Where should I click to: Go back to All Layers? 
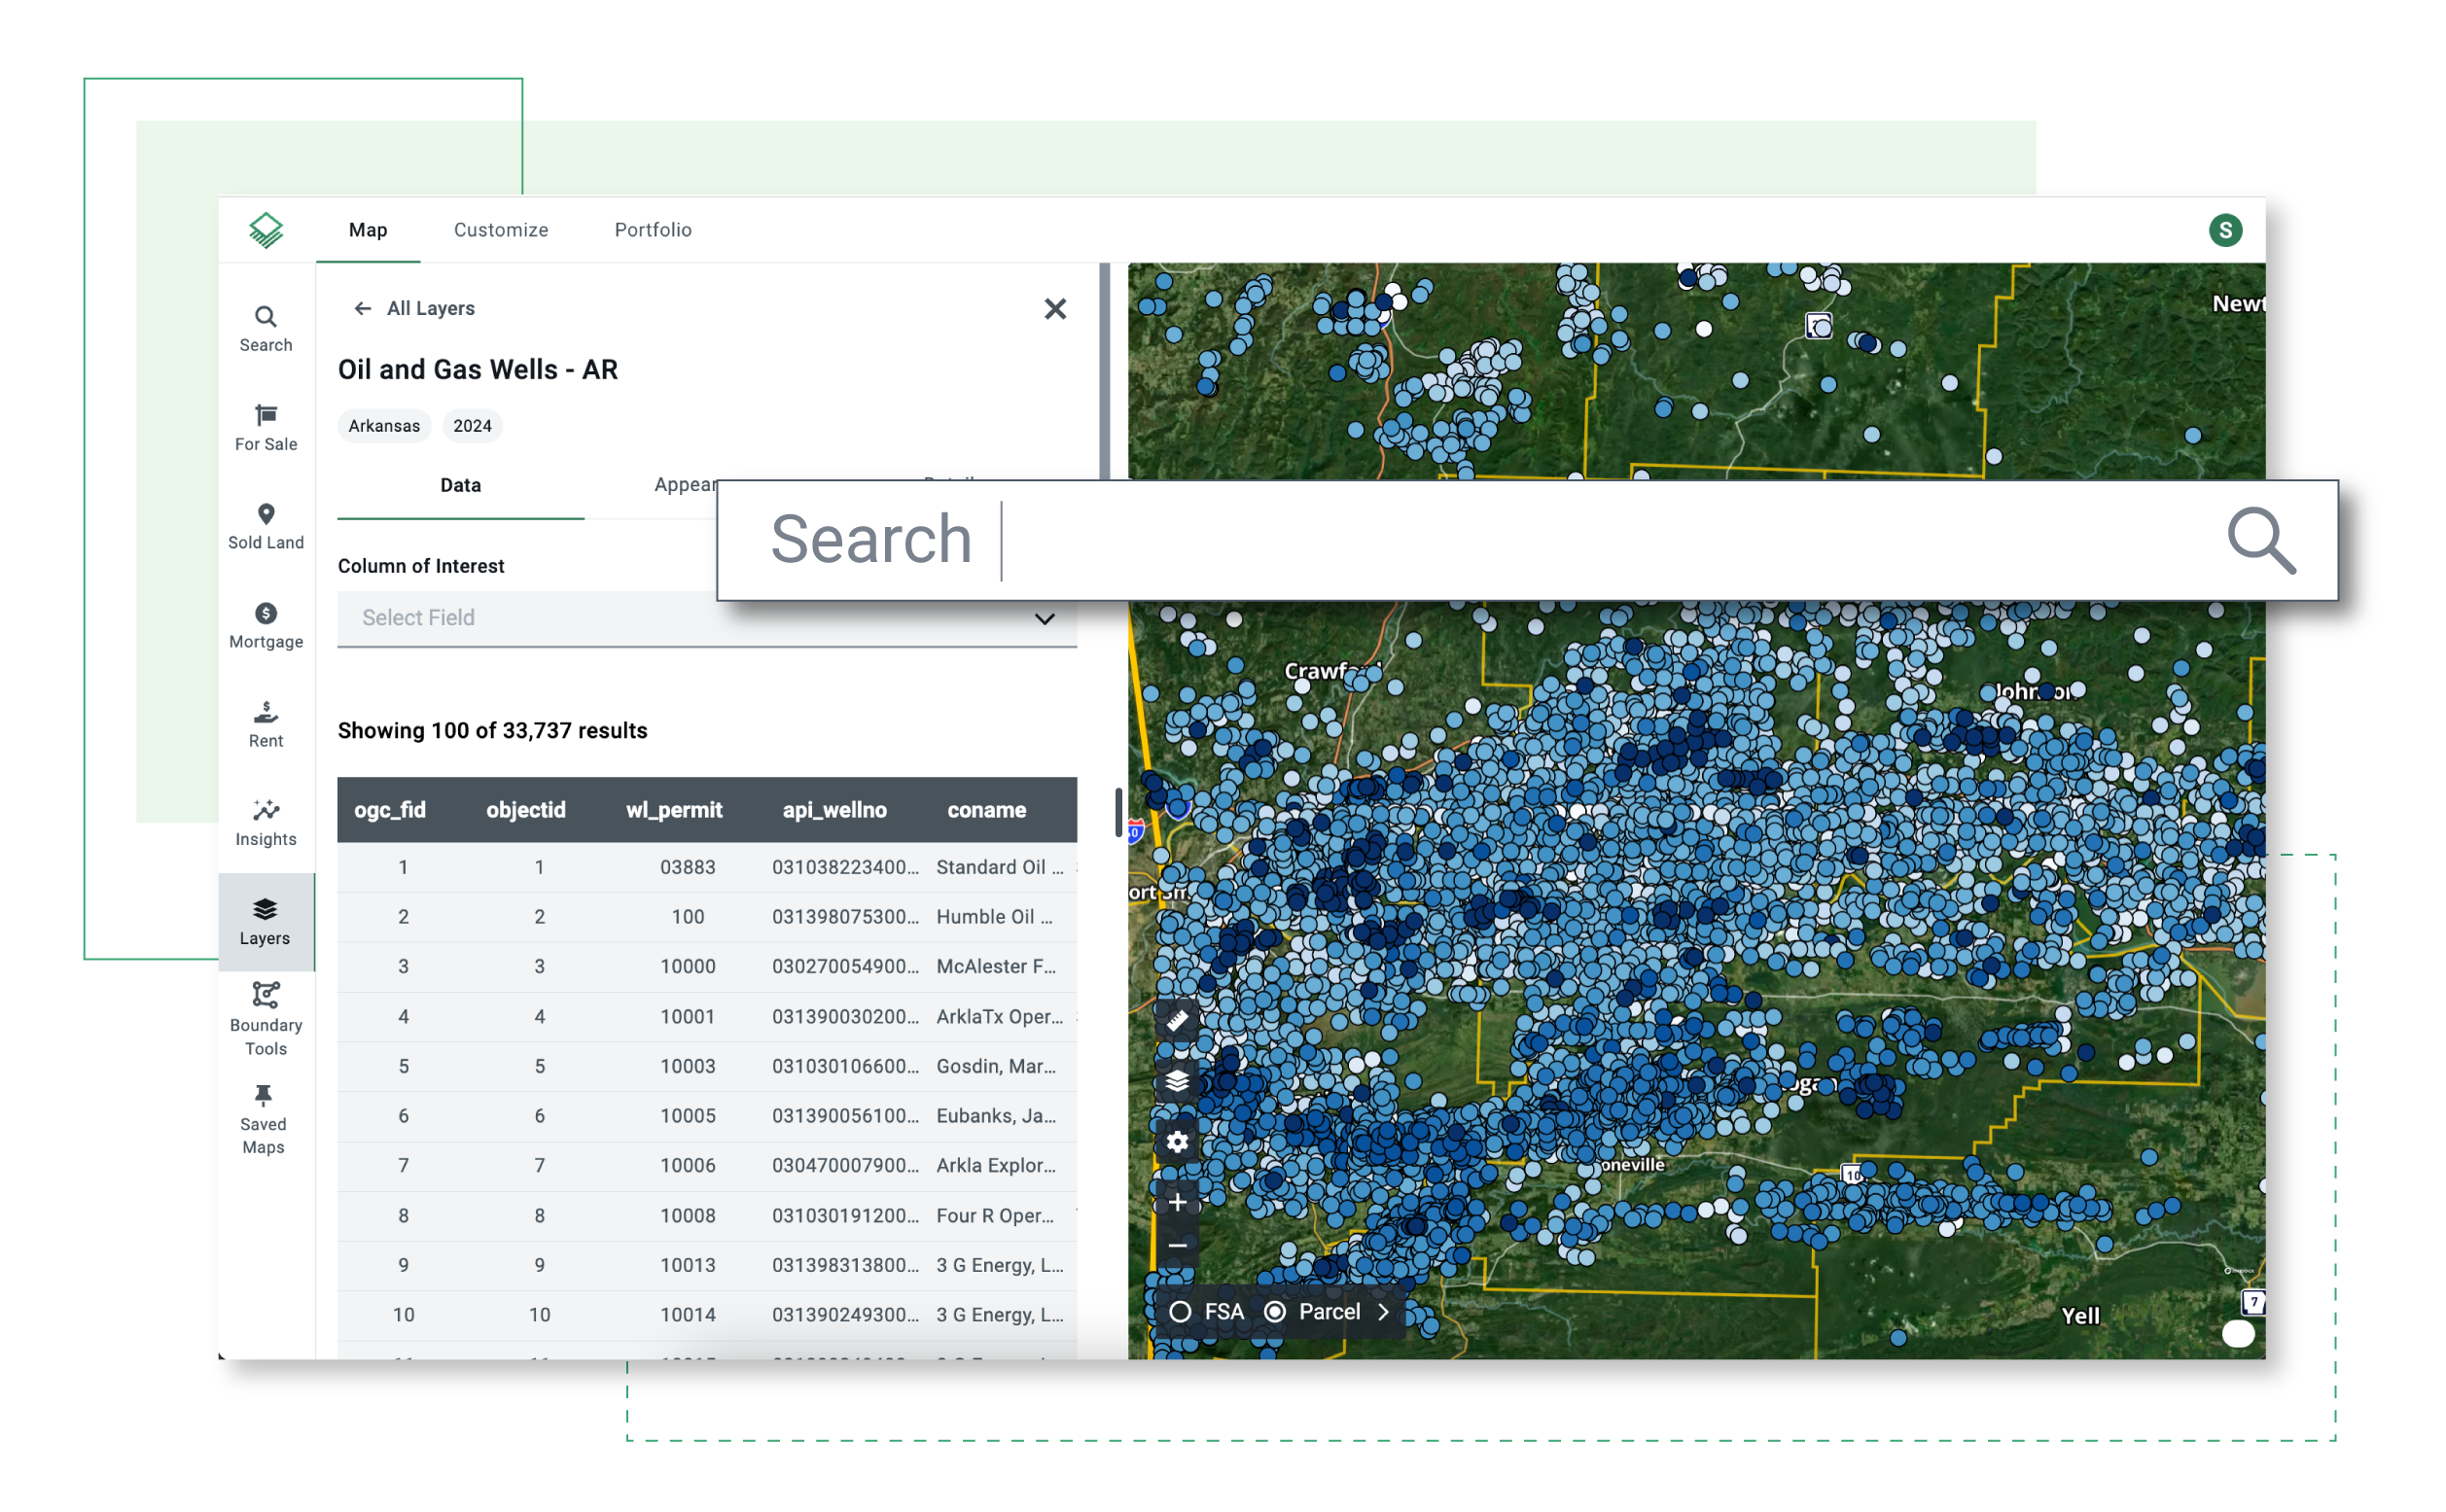413,308
